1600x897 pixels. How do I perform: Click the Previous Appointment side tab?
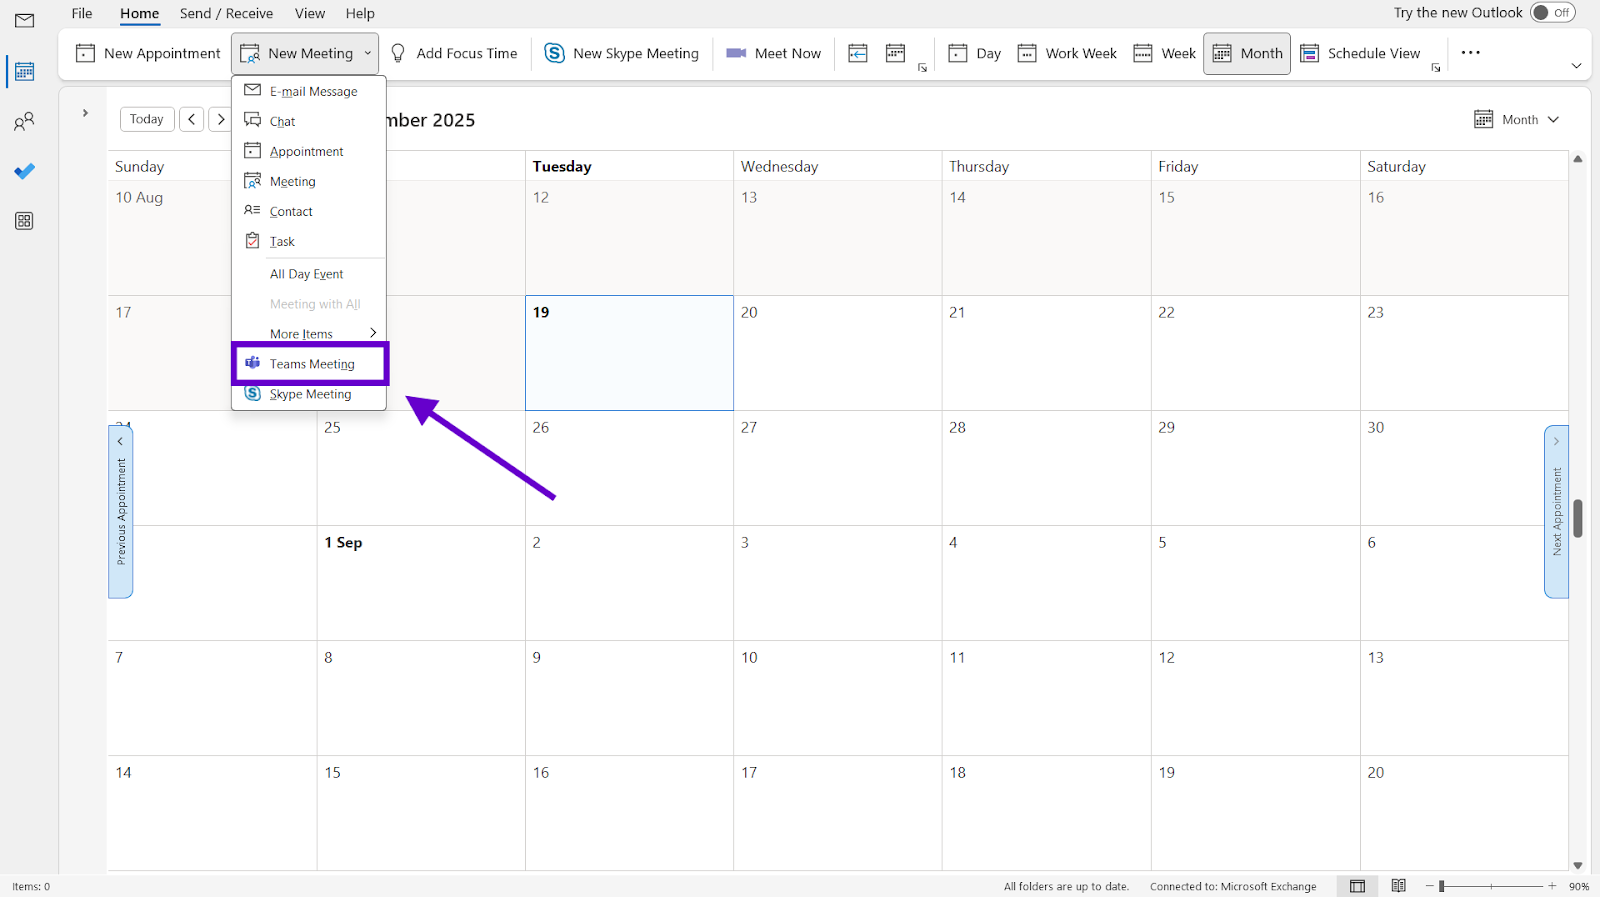click(121, 512)
